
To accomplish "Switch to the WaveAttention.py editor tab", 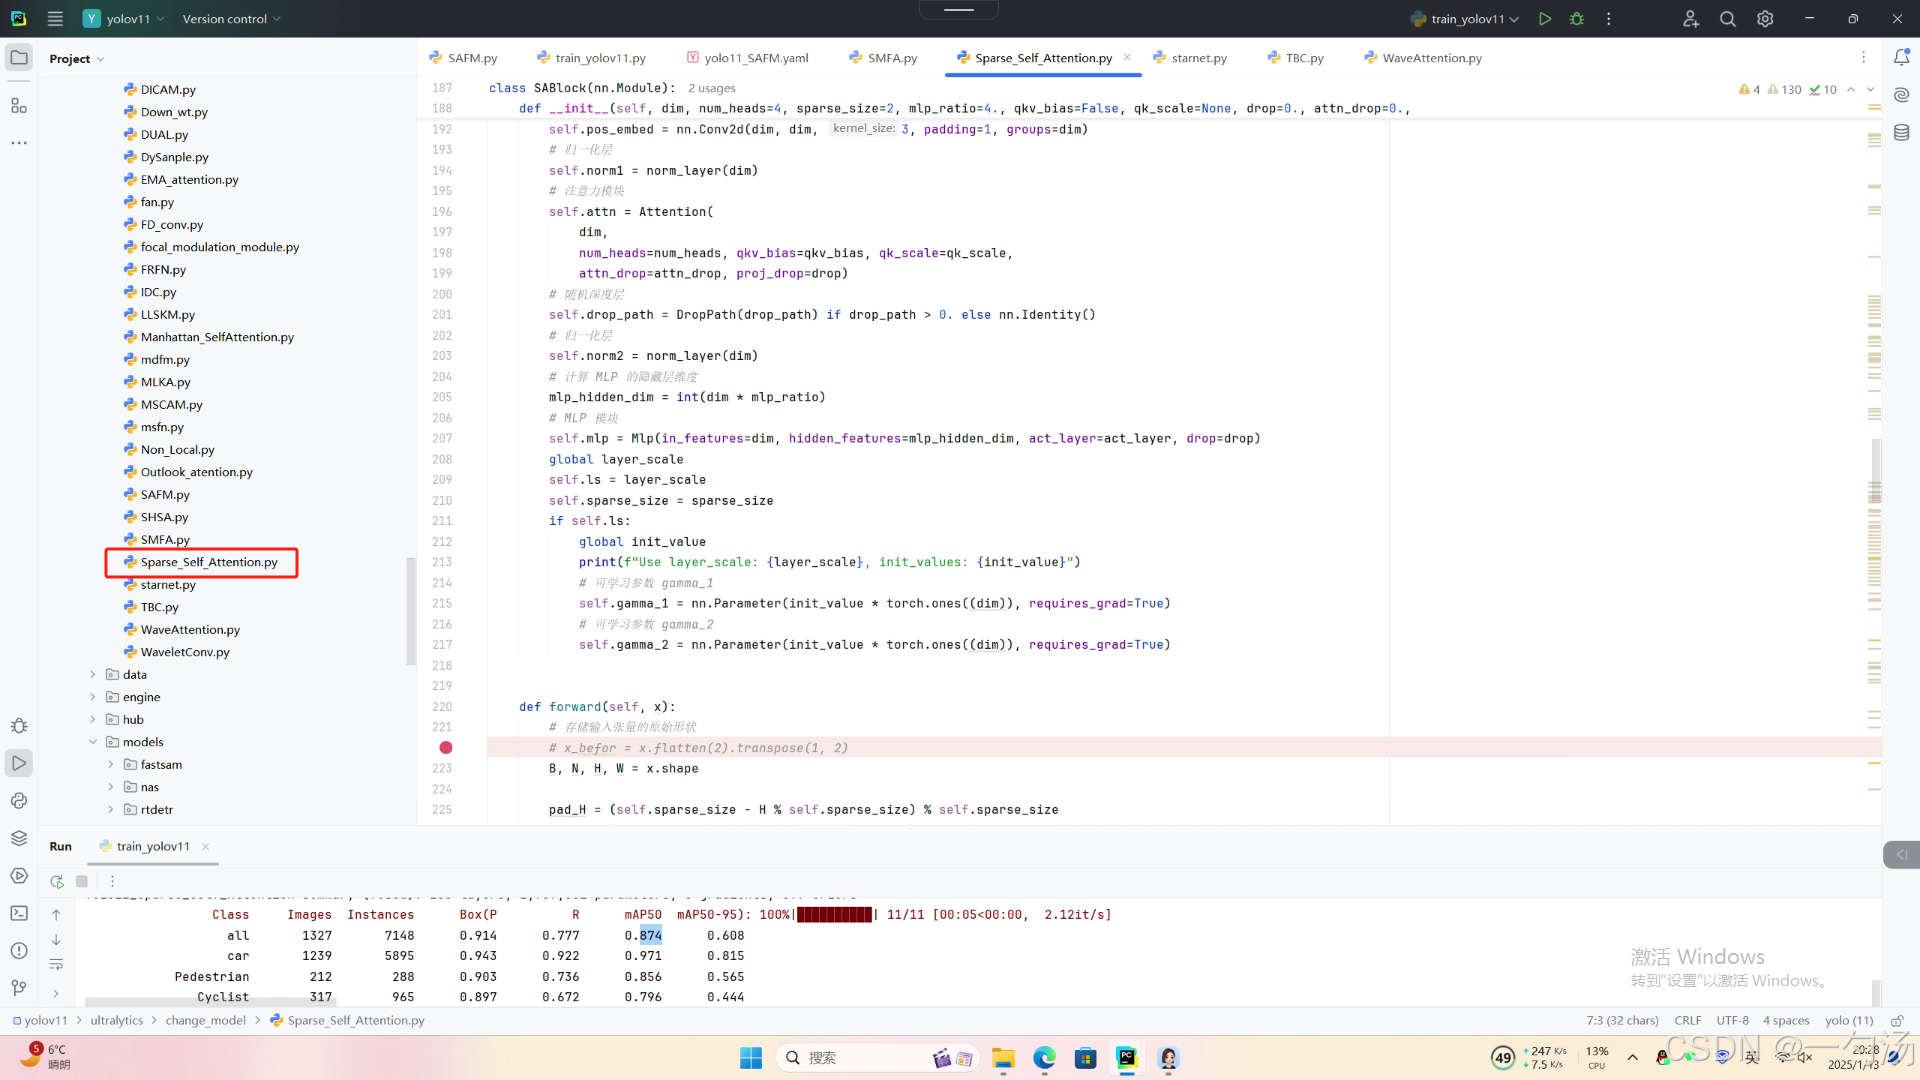I will [1431, 58].
